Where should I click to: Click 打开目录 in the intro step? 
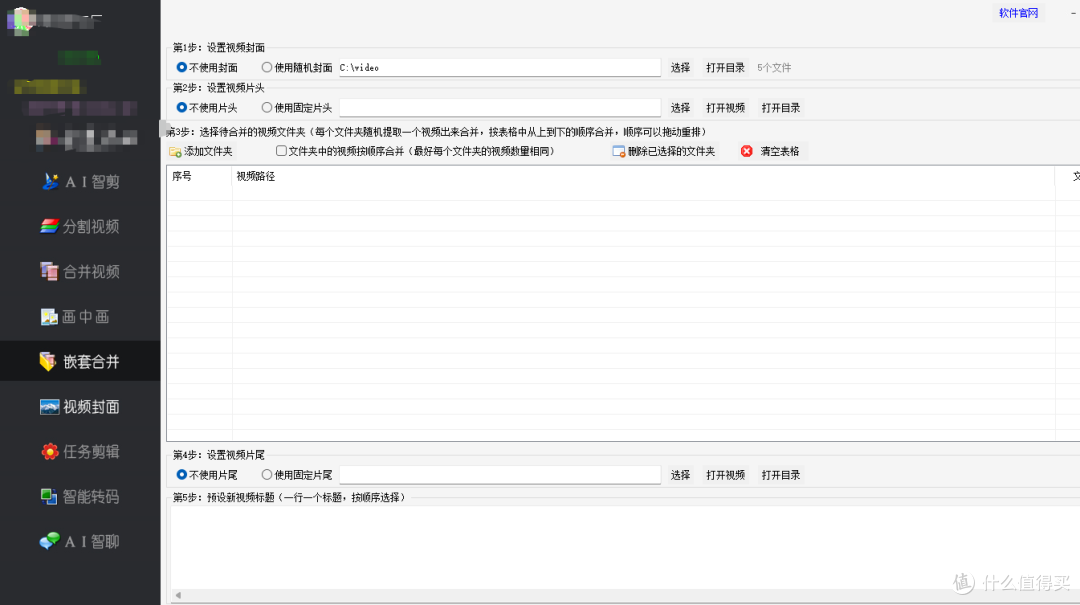point(781,107)
